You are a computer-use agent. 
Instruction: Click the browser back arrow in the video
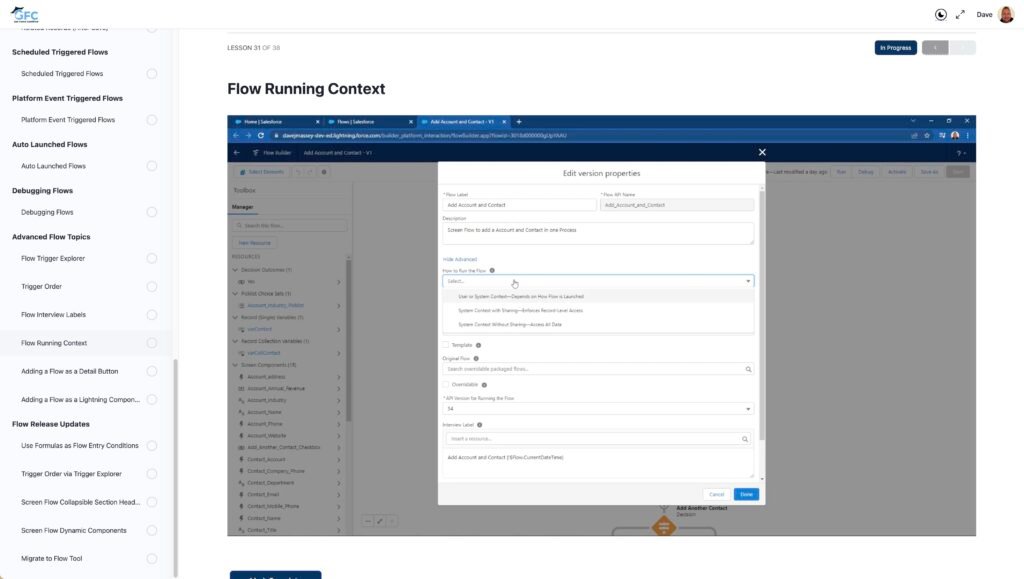click(x=236, y=135)
